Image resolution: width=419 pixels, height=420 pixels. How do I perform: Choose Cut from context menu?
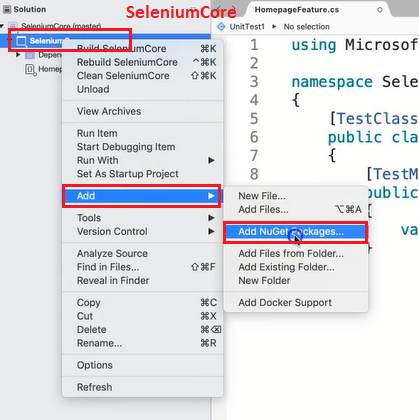click(142, 316)
